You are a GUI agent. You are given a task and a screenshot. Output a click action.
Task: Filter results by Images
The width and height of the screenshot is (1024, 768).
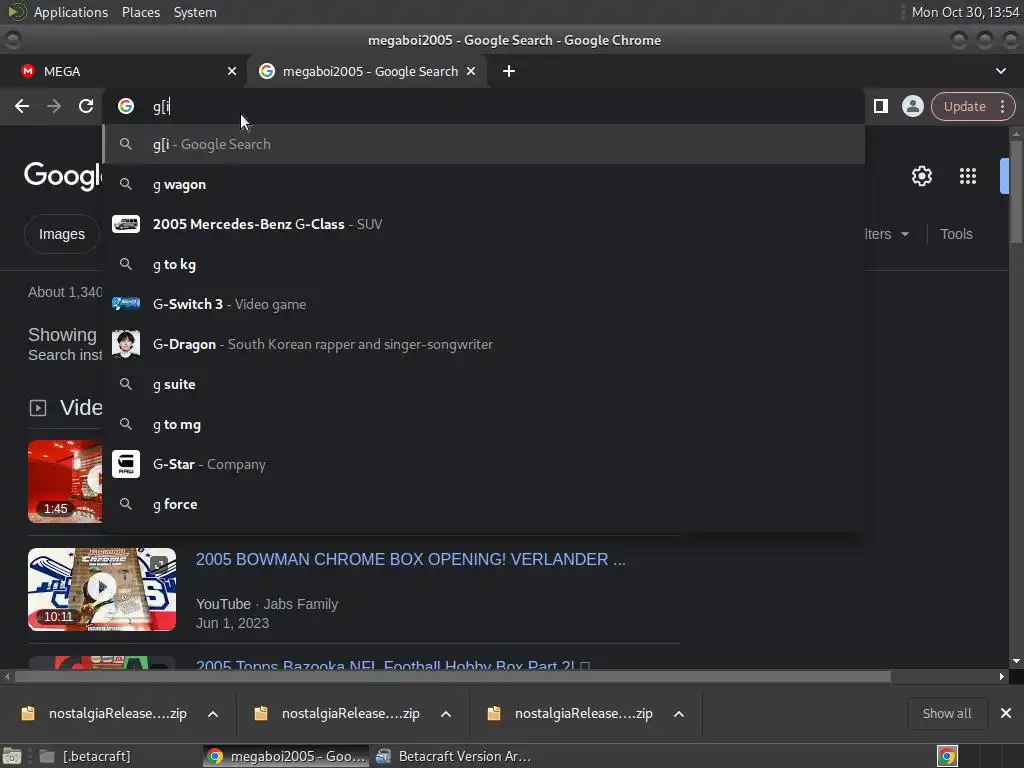tap(62, 234)
